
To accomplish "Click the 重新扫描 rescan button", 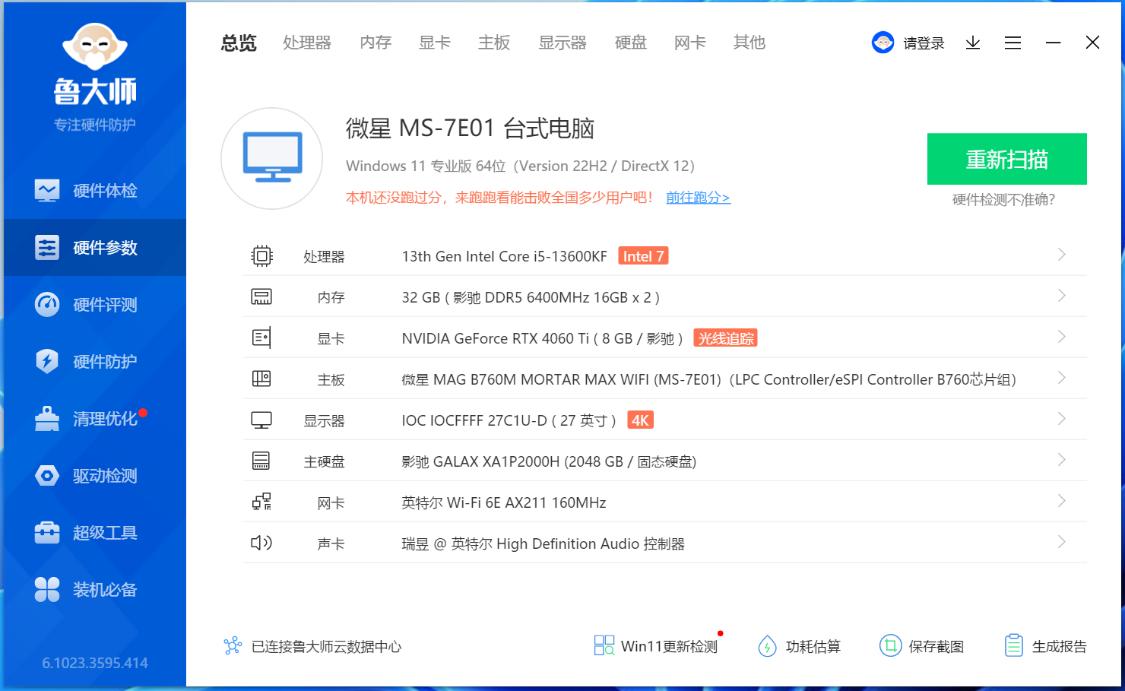I will 1008,158.
